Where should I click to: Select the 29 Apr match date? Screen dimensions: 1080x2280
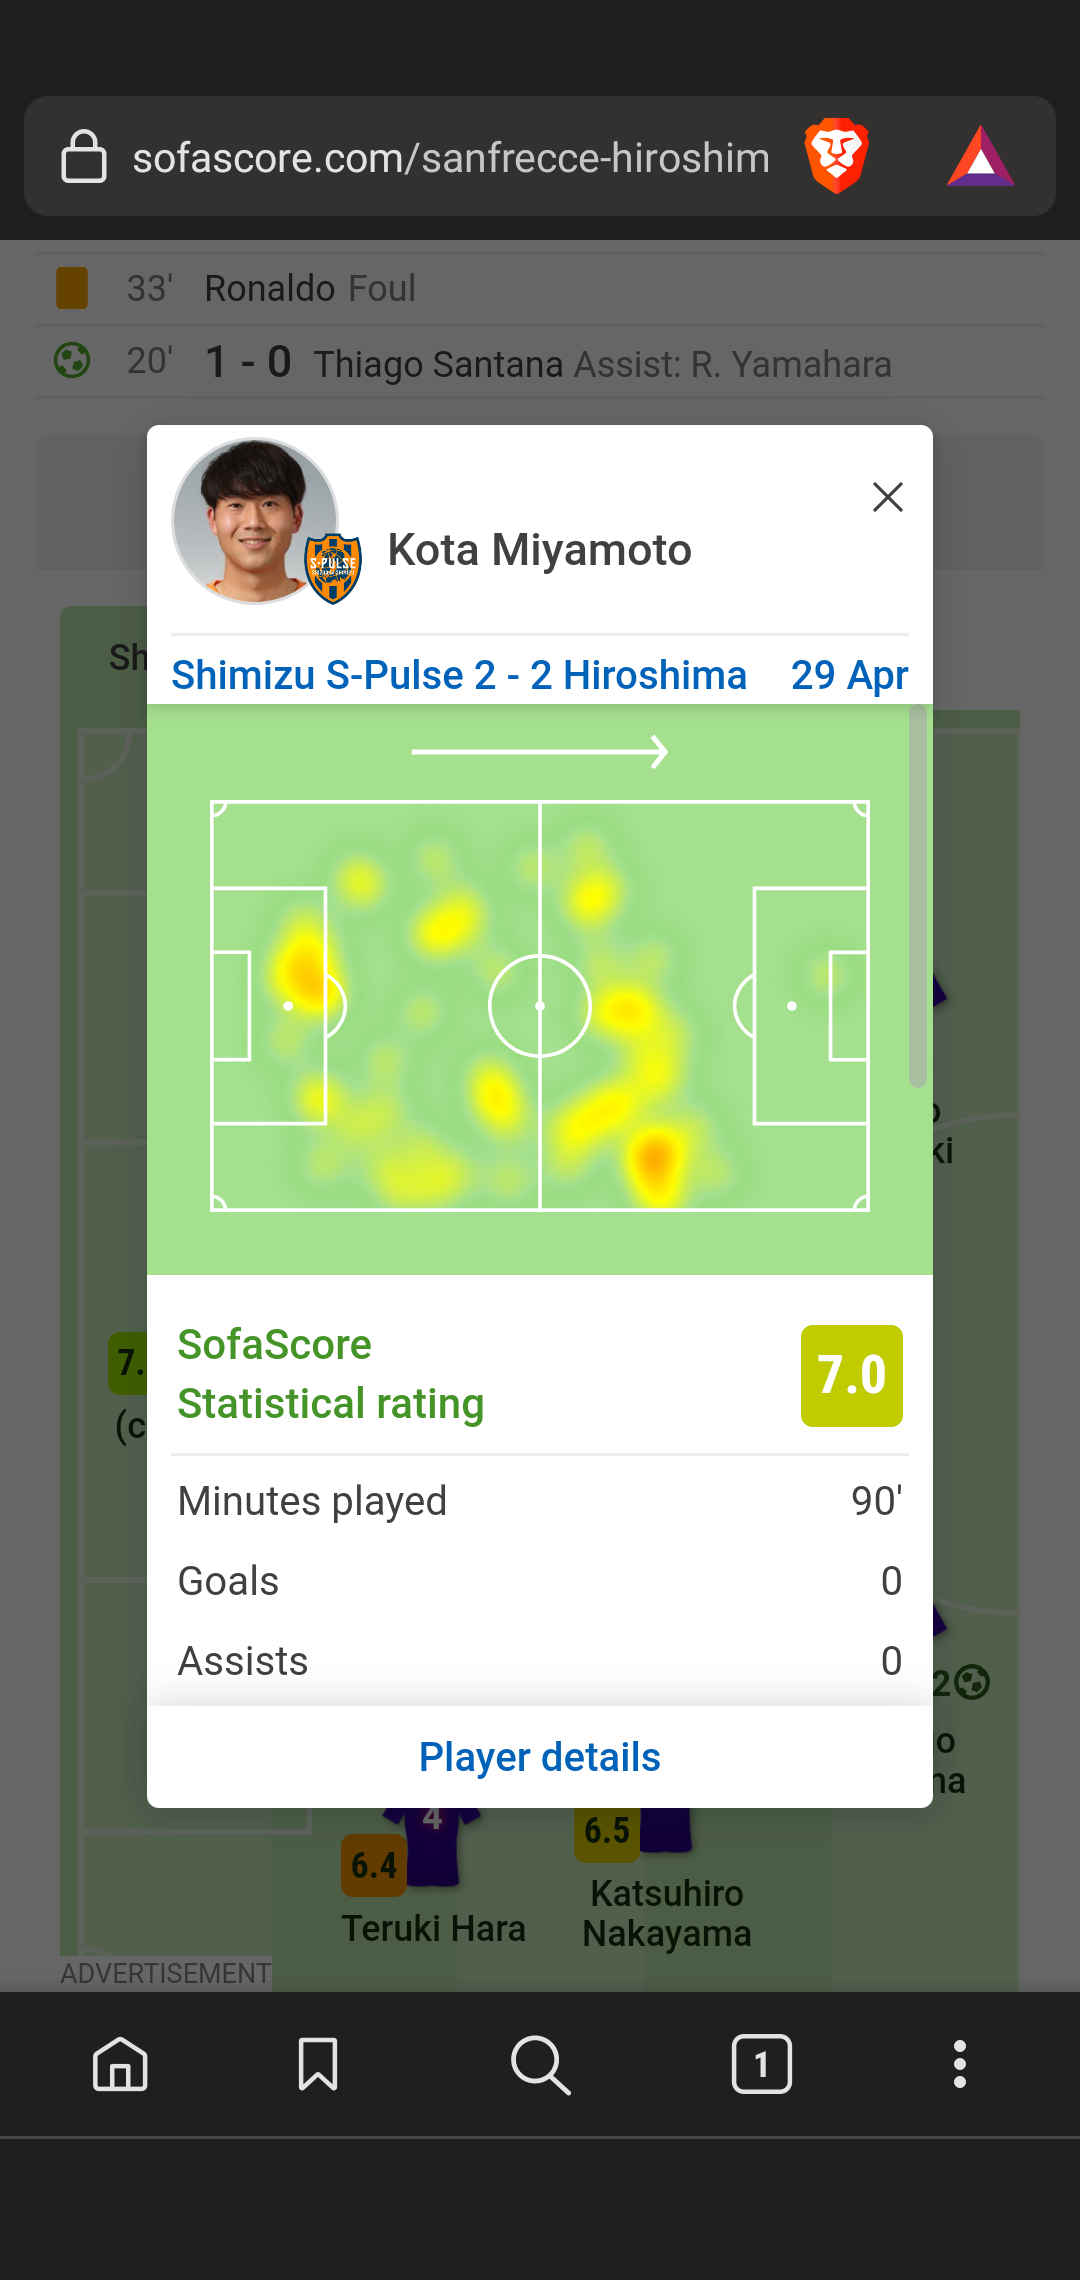click(x=849, y=675)
